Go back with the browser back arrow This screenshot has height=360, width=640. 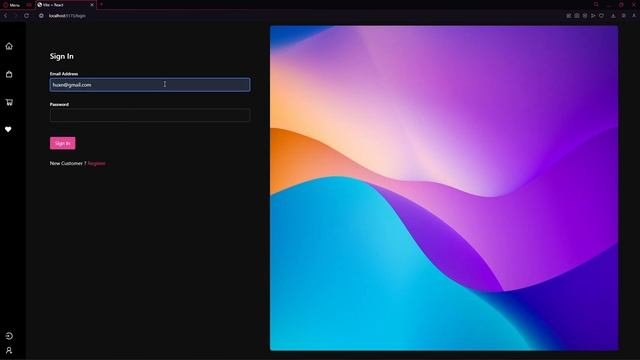[6, 16]
